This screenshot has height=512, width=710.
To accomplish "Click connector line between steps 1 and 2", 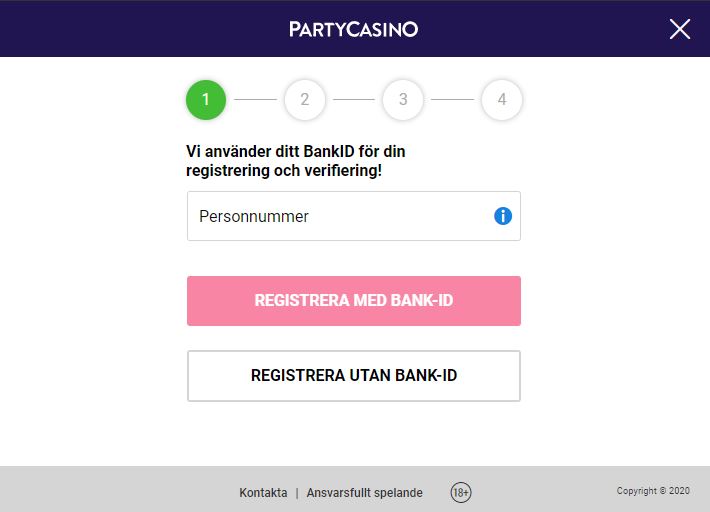I will pyautogui.click(x=255, y=99).
